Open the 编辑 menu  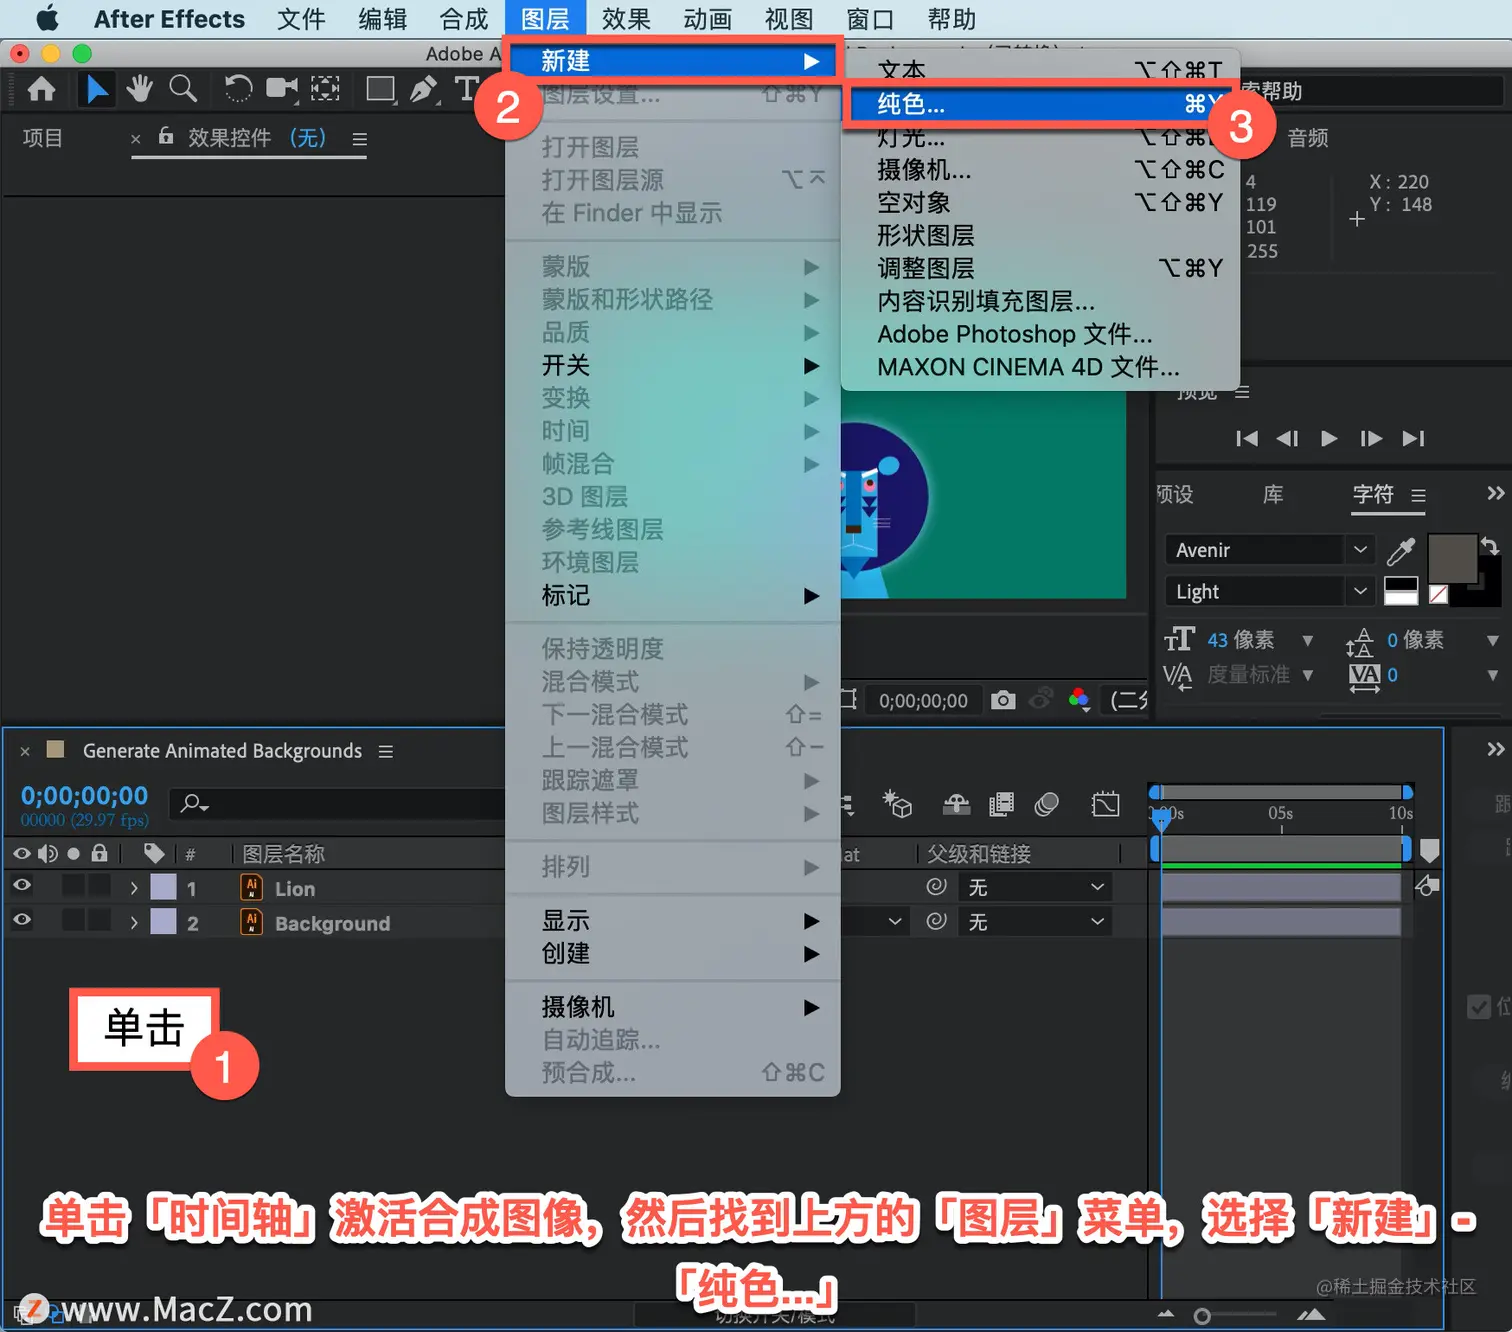click(382, 19)
